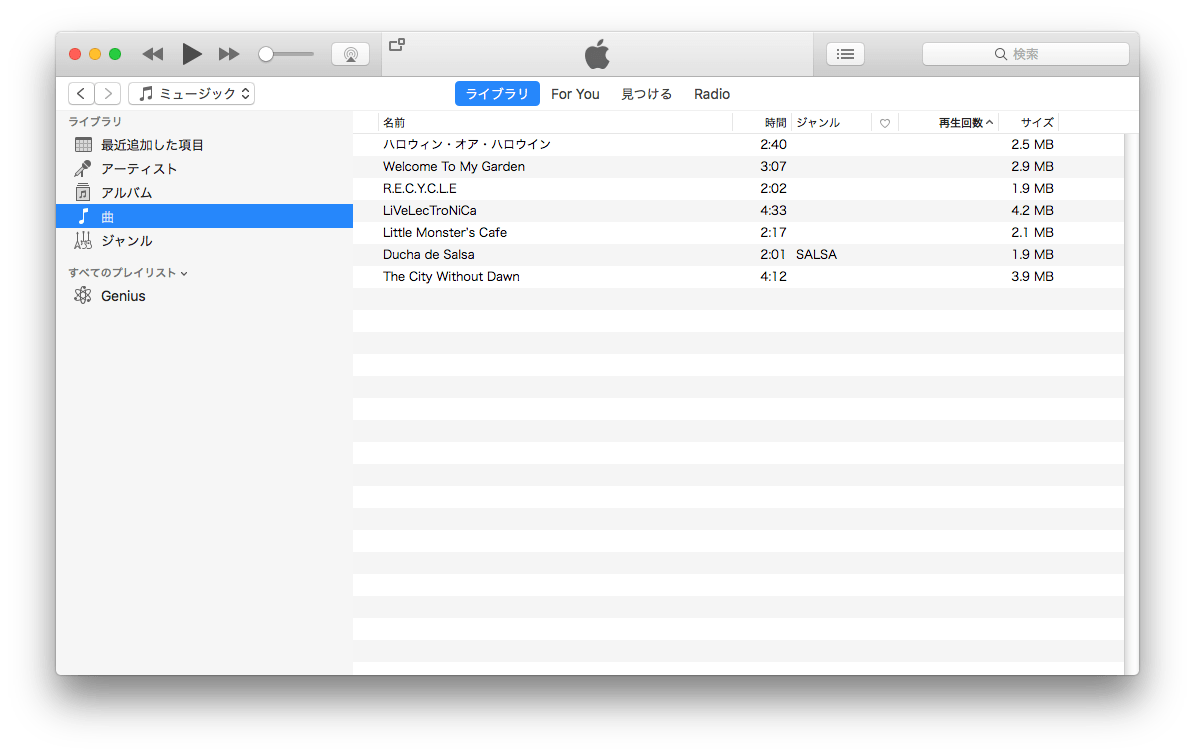Click the 2:17 duration value
Image resolution: width=1195 pixels, height=755 pixels.
773,233
